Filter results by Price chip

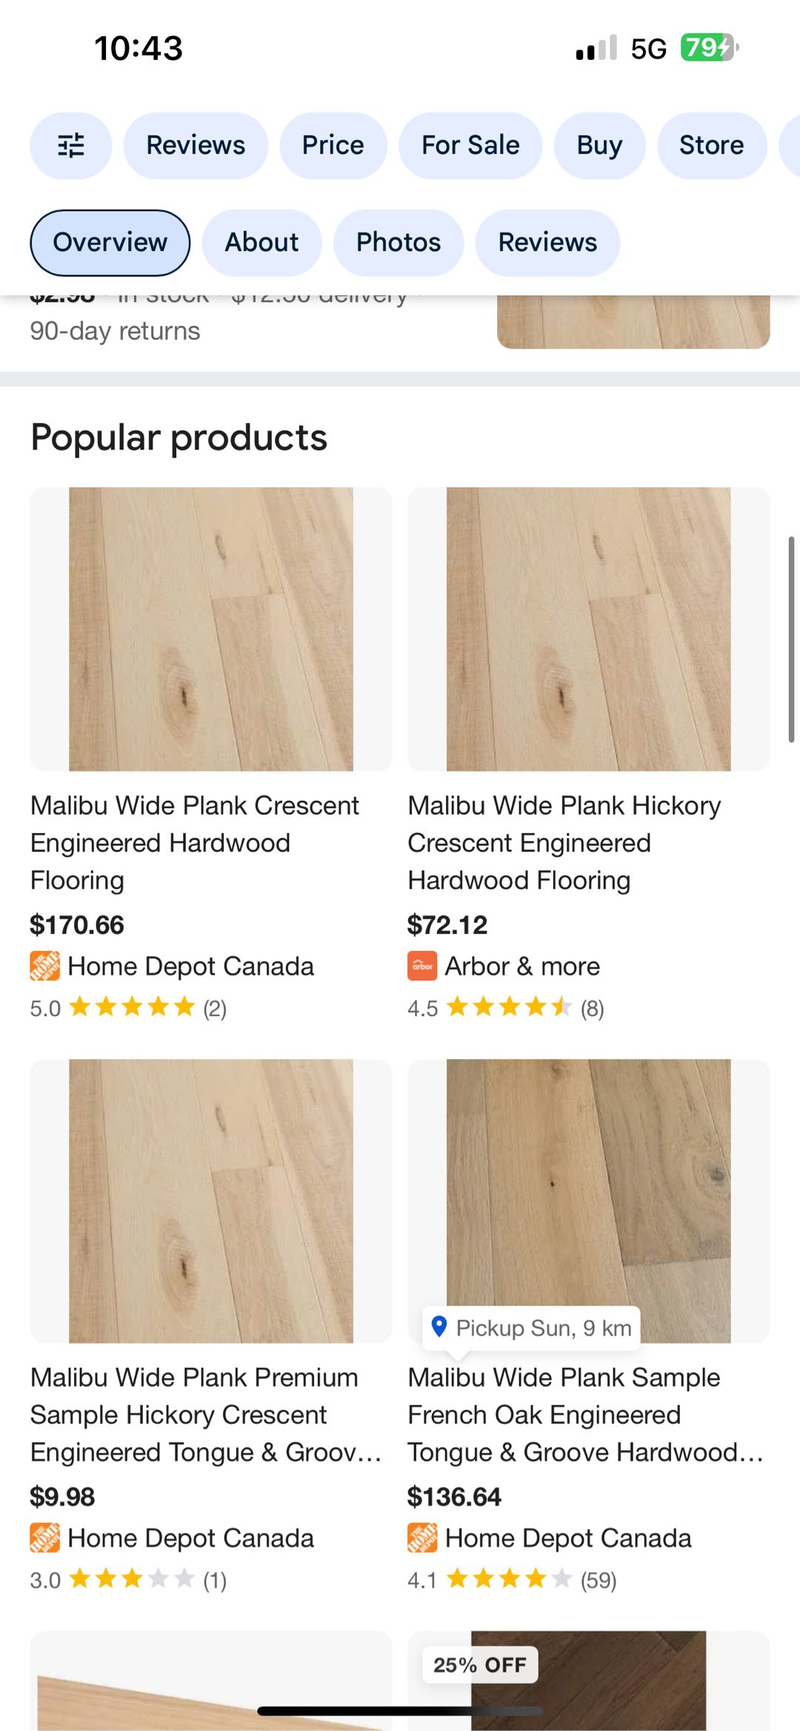(x=333, y=146)
